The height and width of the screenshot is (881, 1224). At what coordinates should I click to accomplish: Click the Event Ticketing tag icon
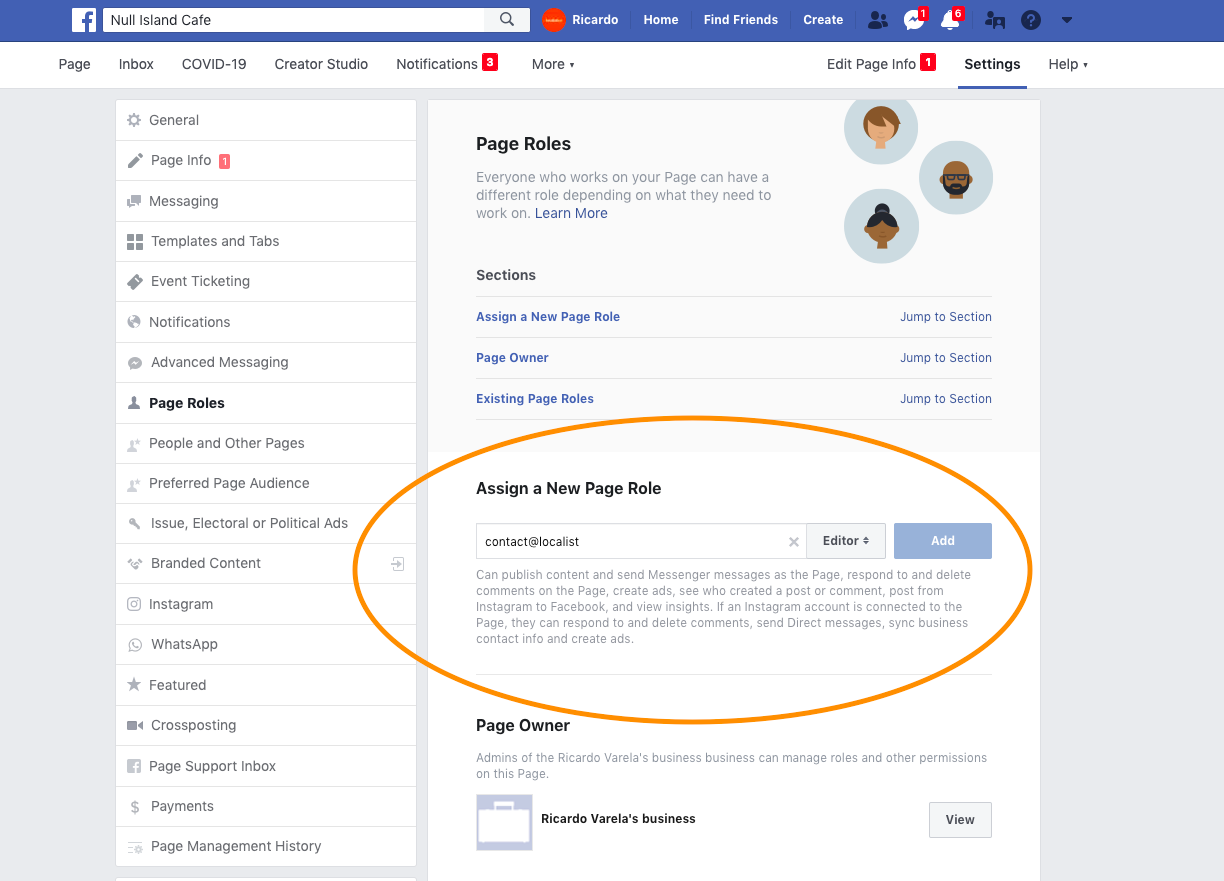click(135, 281)
